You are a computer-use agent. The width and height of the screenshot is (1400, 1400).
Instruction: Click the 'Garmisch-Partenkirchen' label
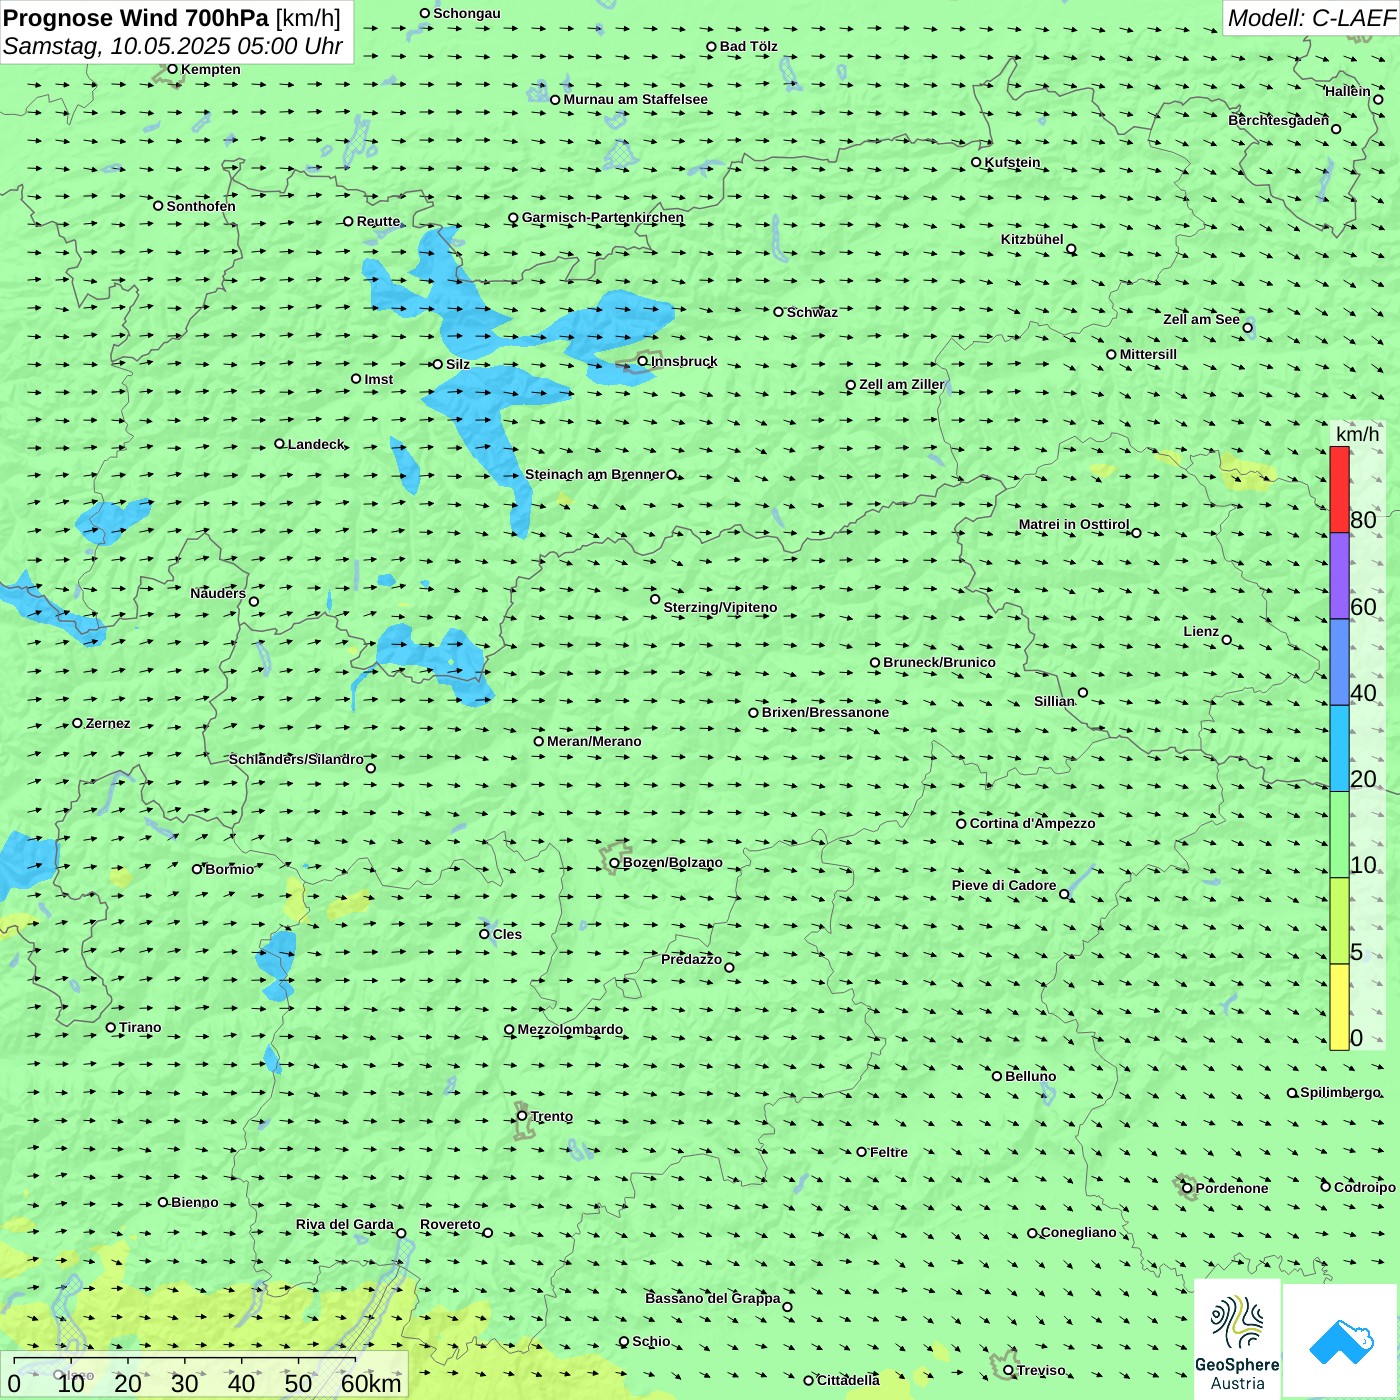(603, 217)
